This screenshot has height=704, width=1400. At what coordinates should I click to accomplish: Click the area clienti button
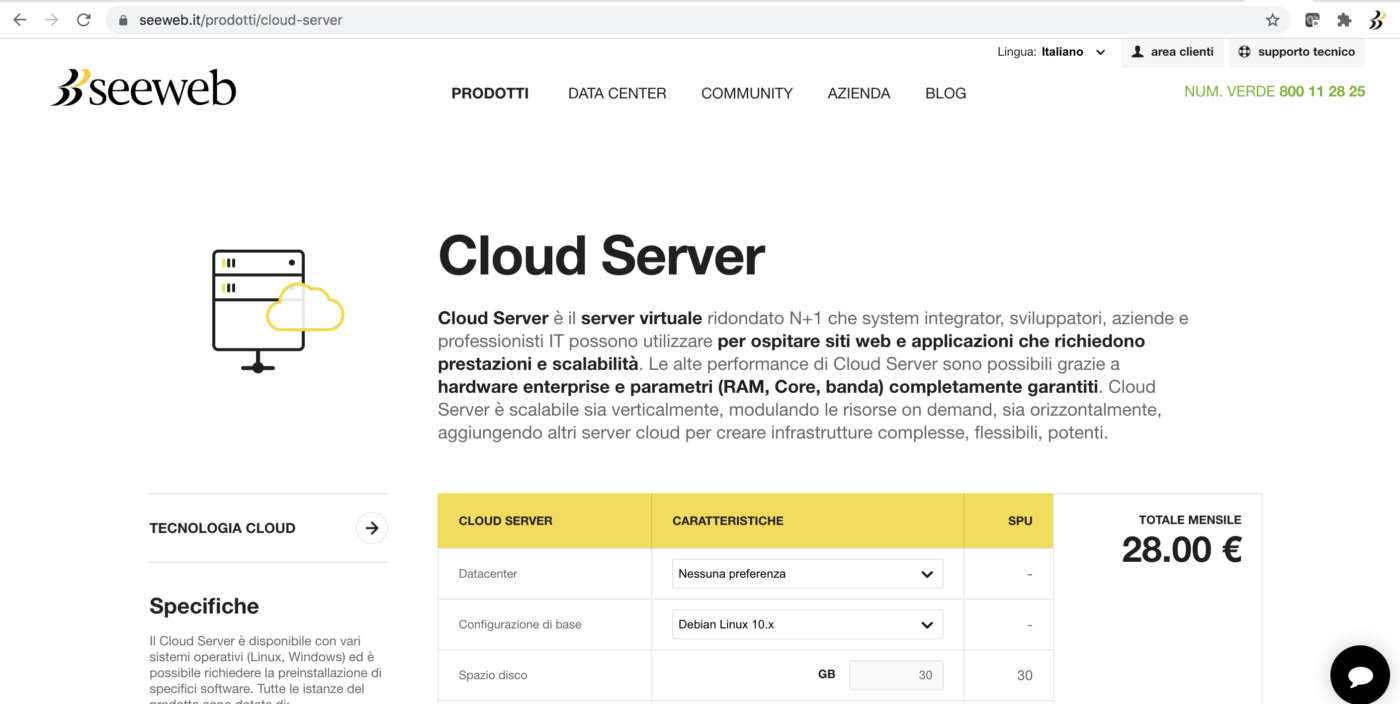tap(1172, 52)
